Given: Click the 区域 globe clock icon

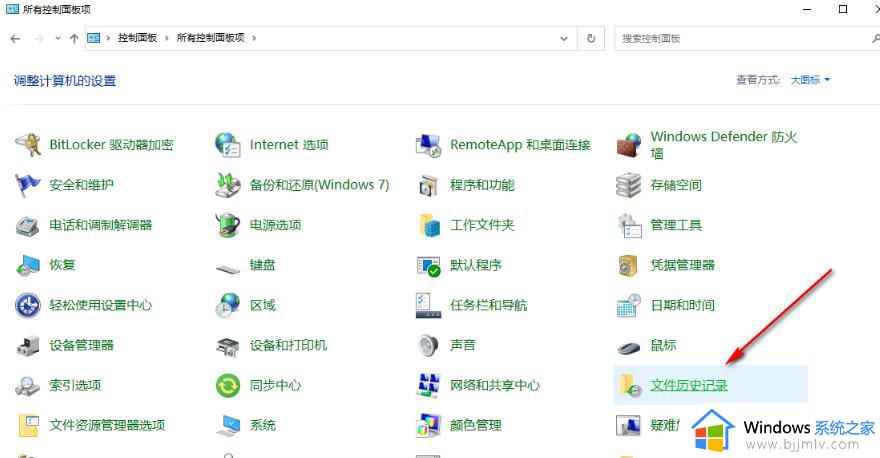Looking at the screenshot, I should (228, 305).
